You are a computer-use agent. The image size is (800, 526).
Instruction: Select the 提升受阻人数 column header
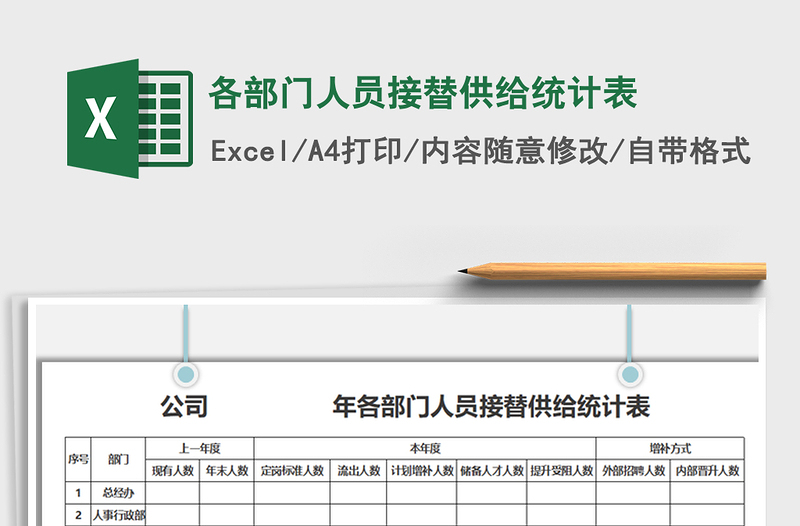point(562,470)
